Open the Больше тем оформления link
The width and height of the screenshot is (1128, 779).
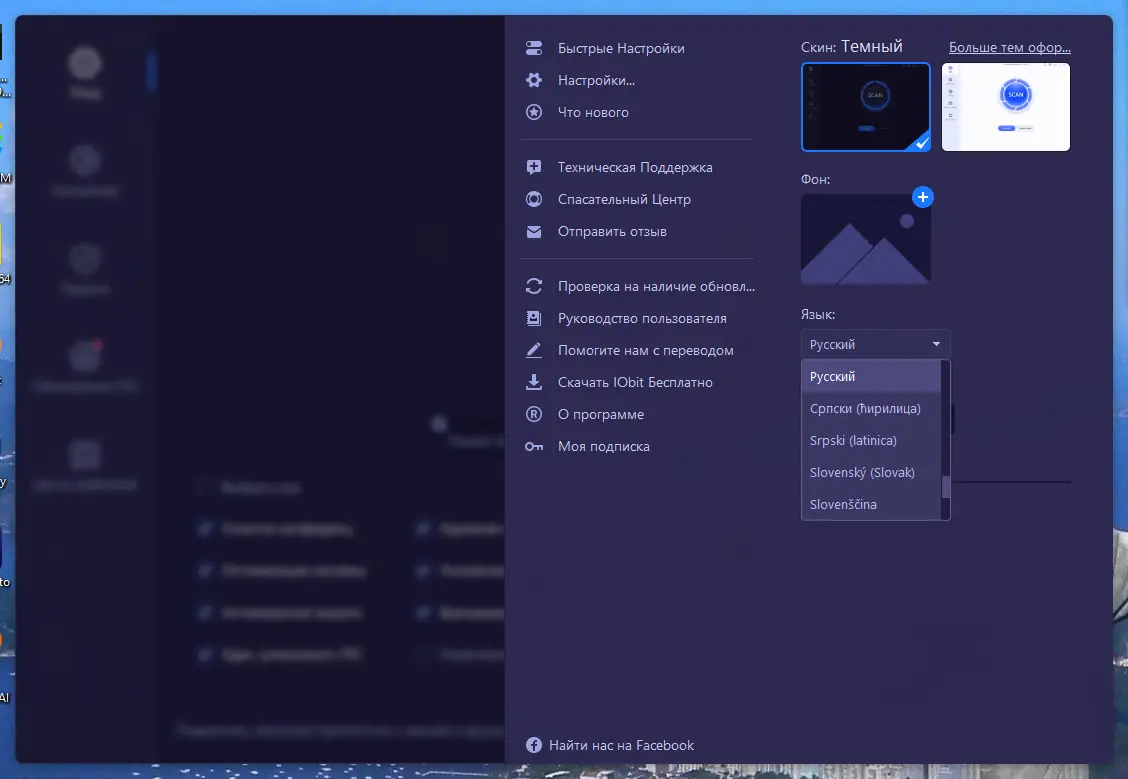click(1010, 47)
